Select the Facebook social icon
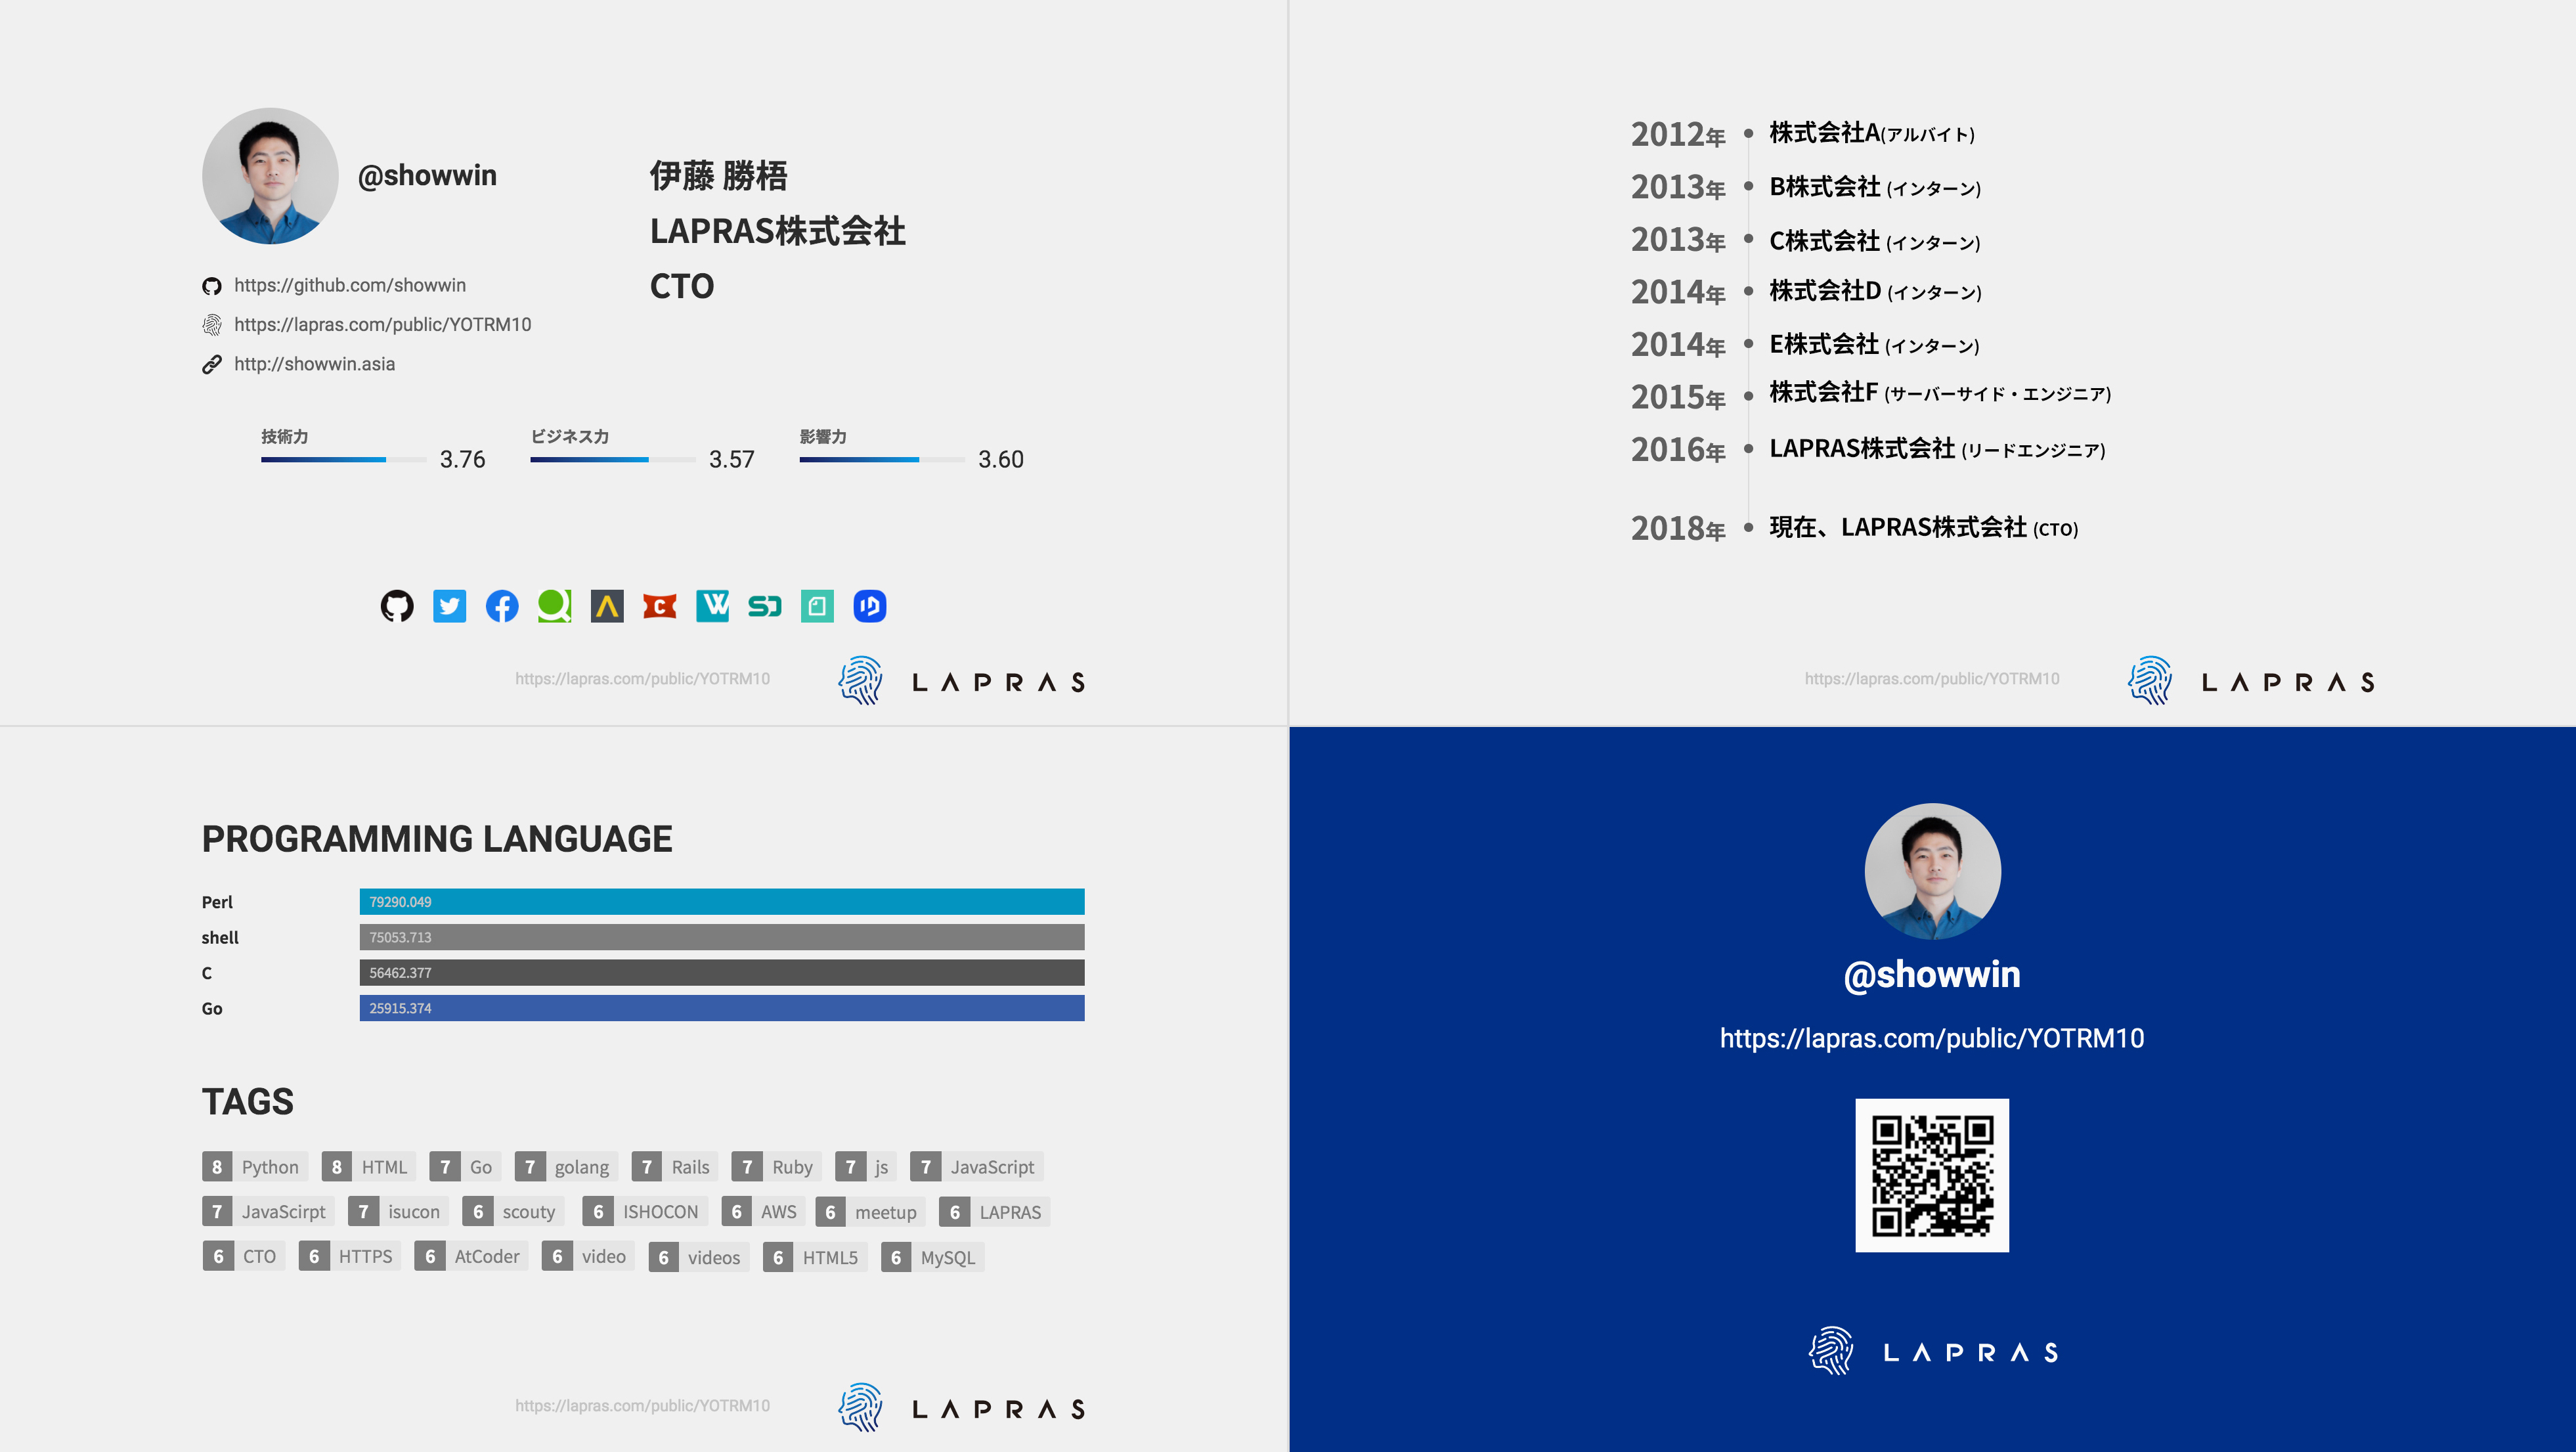Screen dimensions: 2576x1452 [x=501, y=608]
